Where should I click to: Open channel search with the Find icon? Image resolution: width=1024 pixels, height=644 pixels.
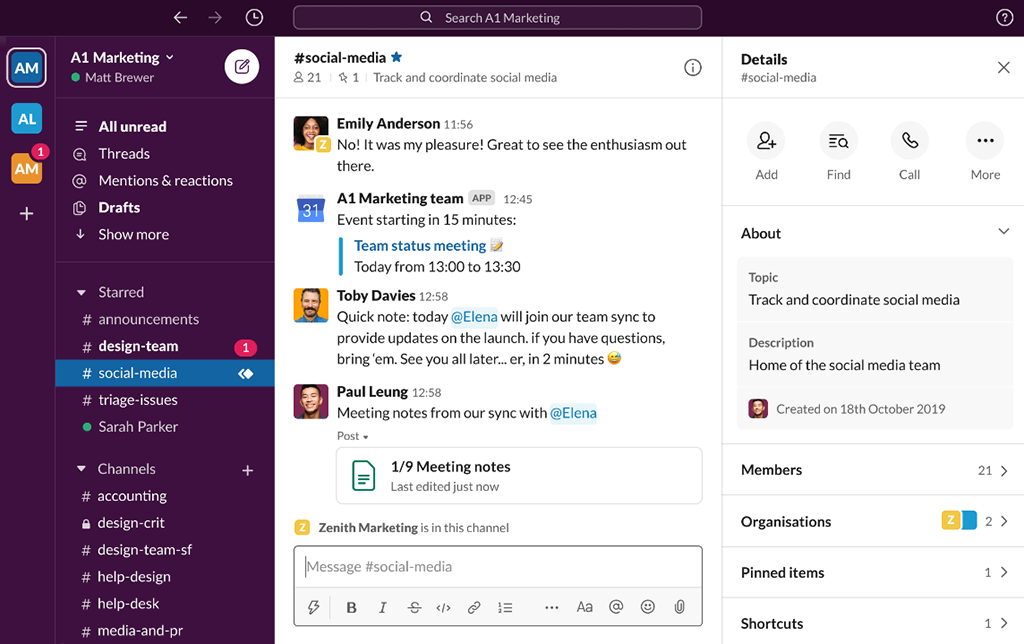[x=838, y=141]
